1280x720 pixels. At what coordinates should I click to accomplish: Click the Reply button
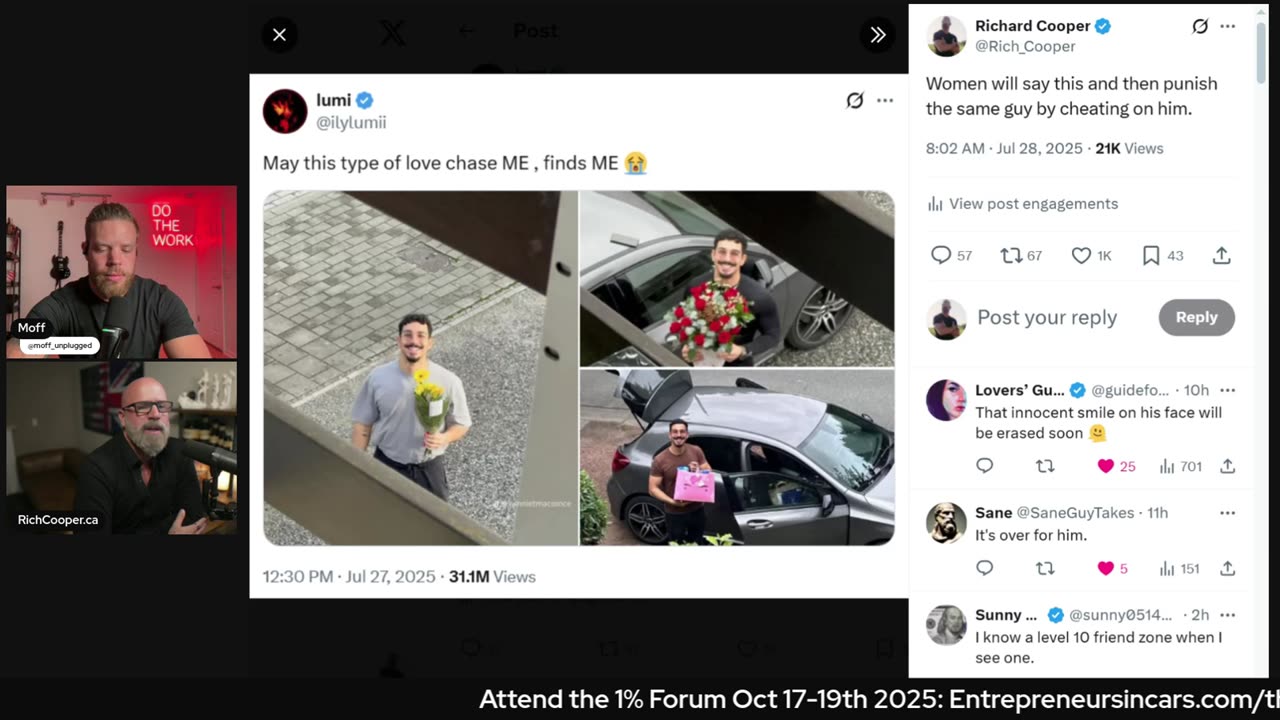(x=1196, y=317)
